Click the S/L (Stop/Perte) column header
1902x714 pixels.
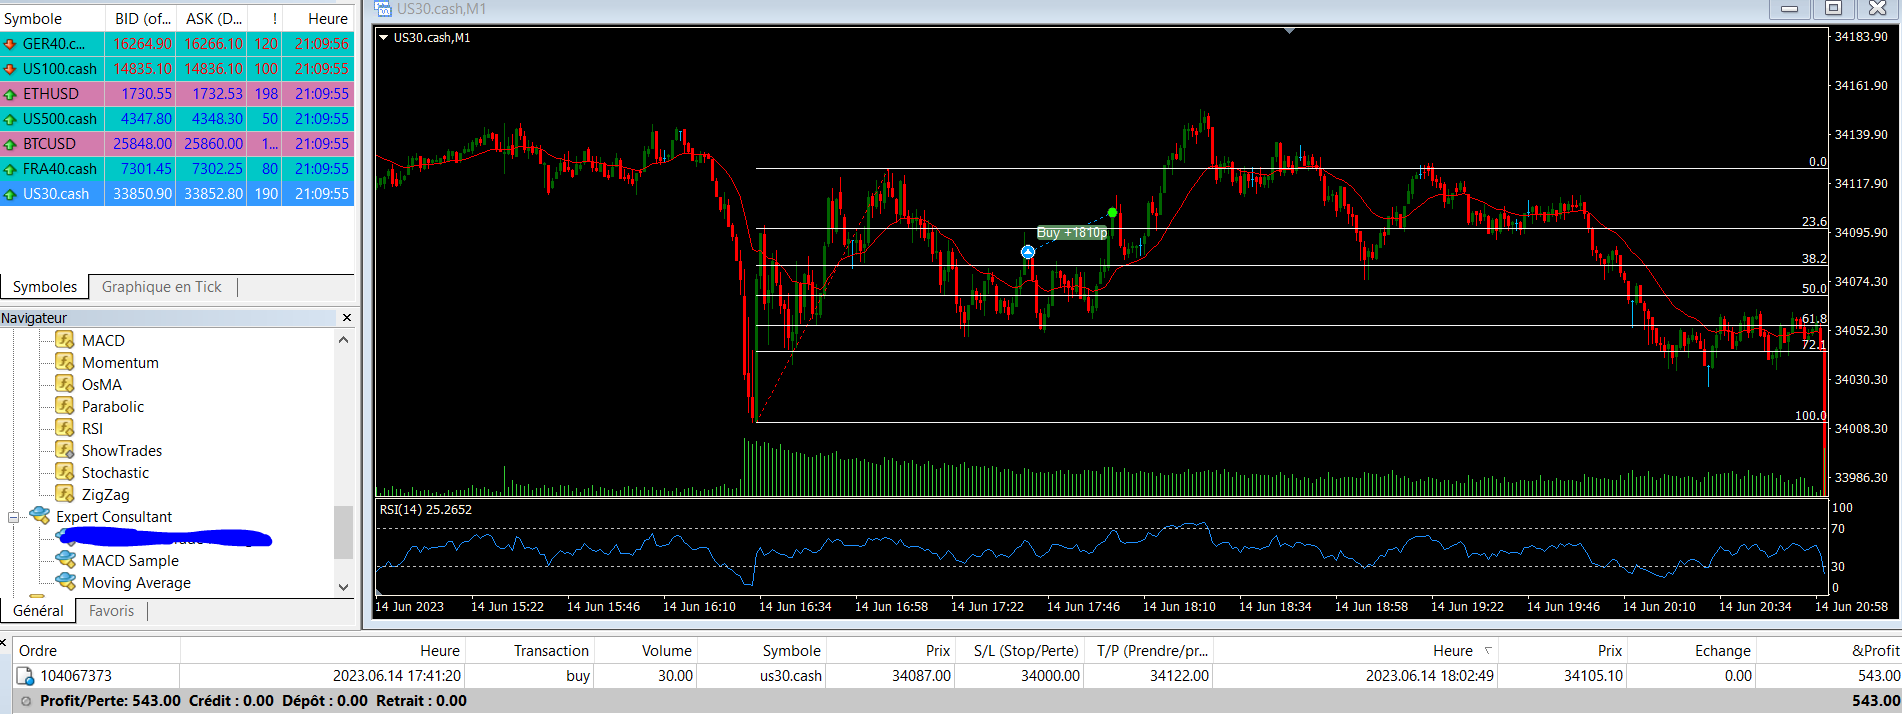click(x=1019, y=650)
